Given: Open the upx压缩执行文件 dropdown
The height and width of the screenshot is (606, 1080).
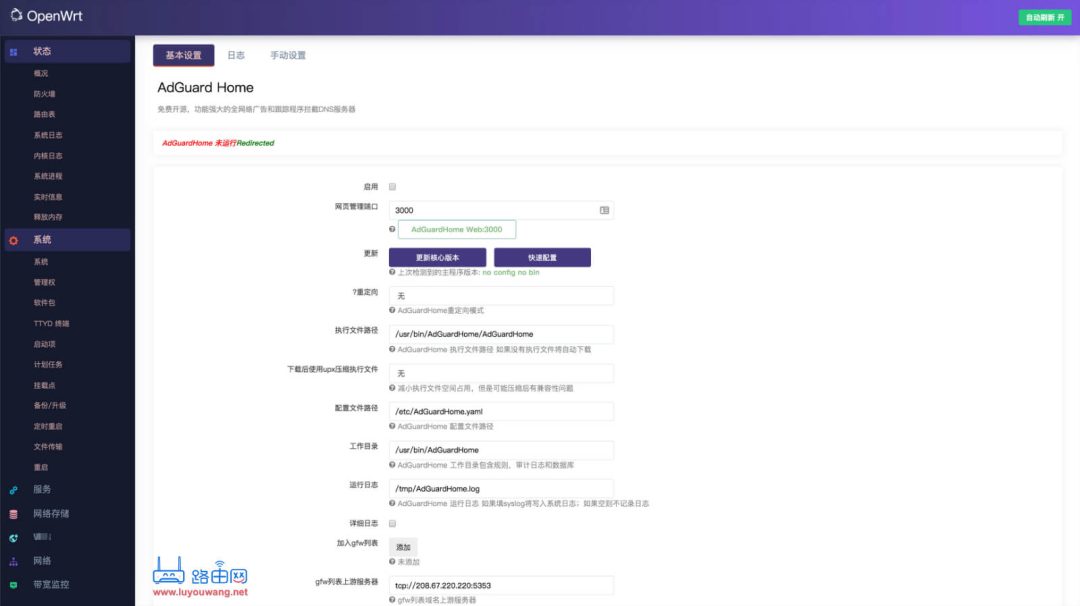Looking at the screenshot, I should (501, 373).
